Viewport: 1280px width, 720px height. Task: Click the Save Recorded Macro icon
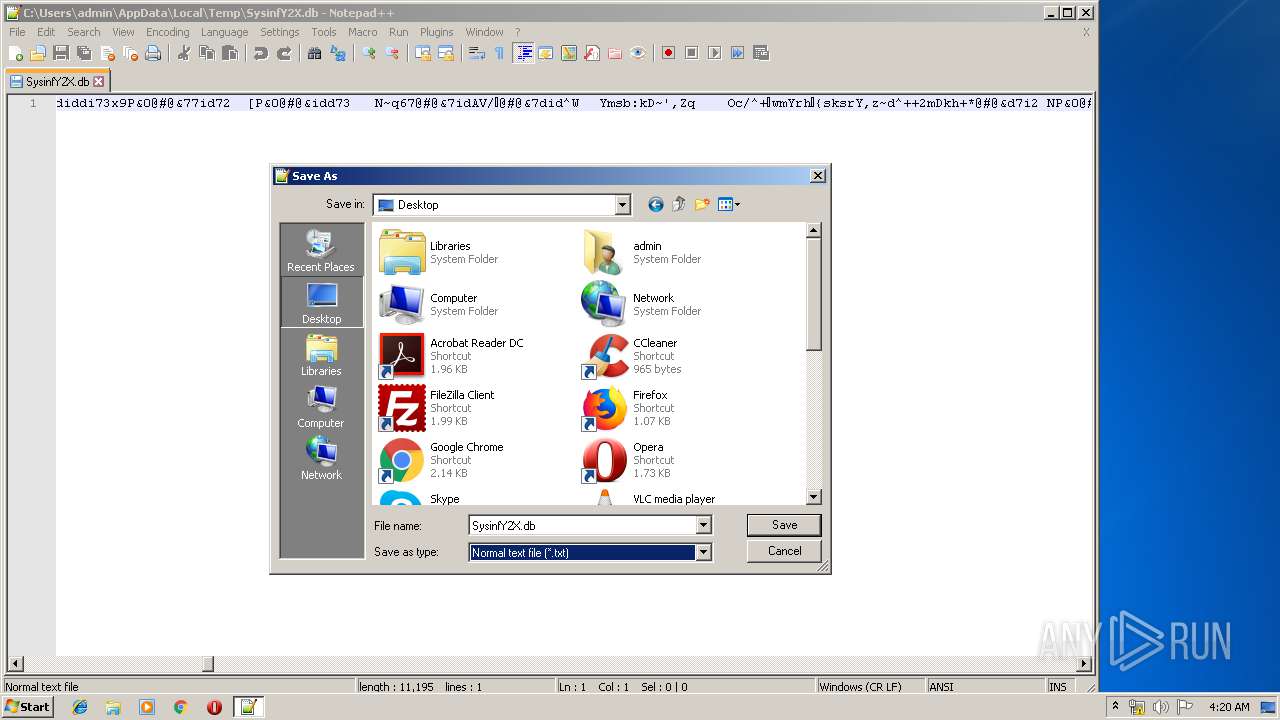761,53
